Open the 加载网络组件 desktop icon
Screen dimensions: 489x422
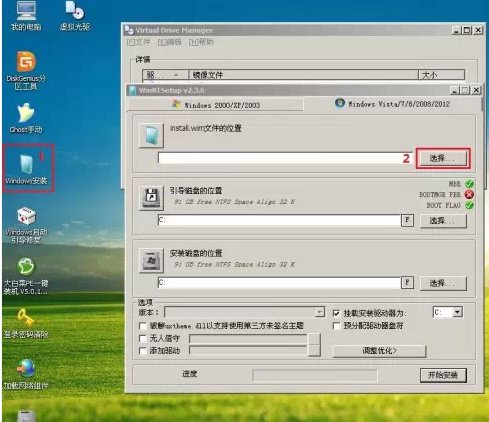[x=26, y=374]
